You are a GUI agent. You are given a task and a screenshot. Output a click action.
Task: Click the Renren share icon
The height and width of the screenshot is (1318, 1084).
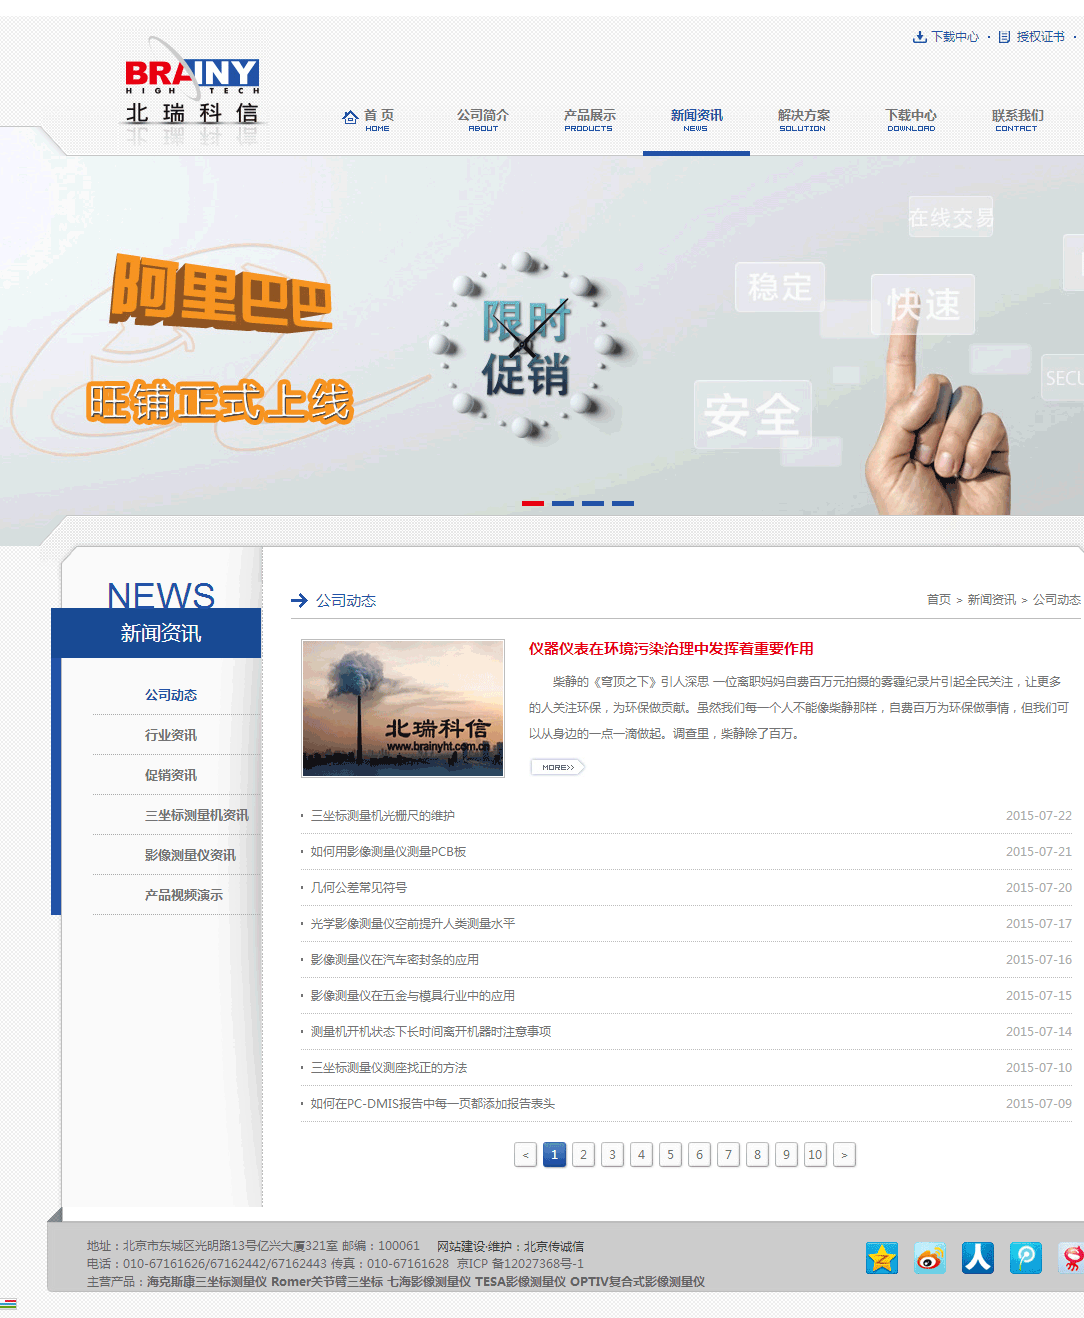[x=978, y=1257]
